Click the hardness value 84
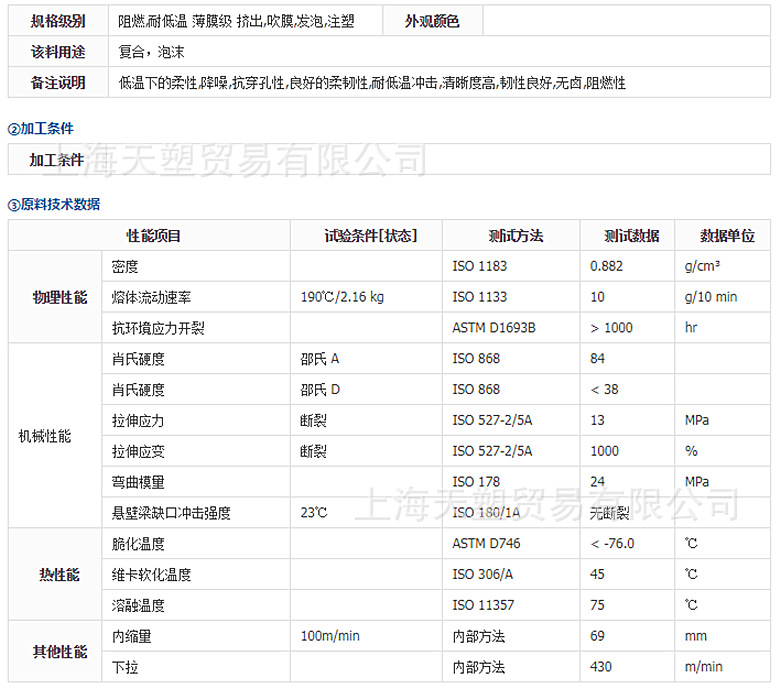This screenshot has width=780, height=688. (597, 359)
